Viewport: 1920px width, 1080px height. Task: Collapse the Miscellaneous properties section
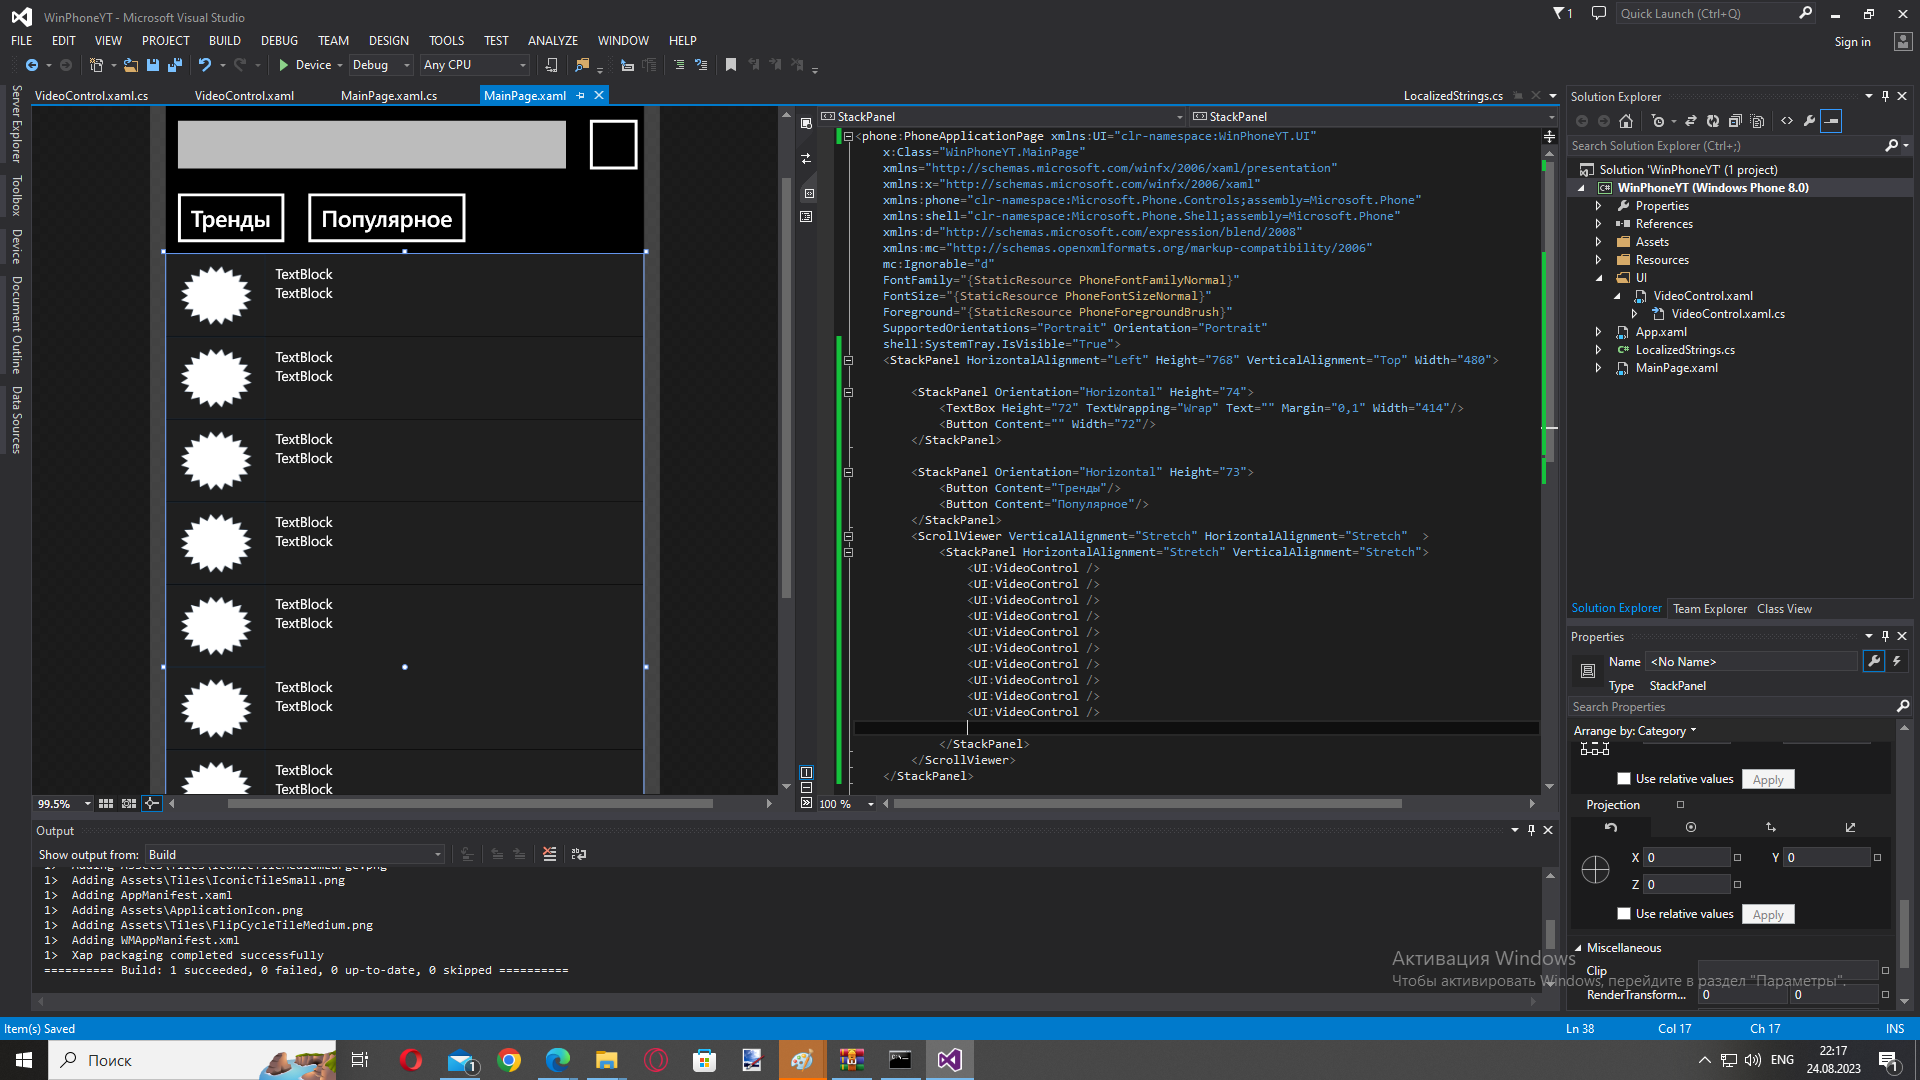(1579, 948)
